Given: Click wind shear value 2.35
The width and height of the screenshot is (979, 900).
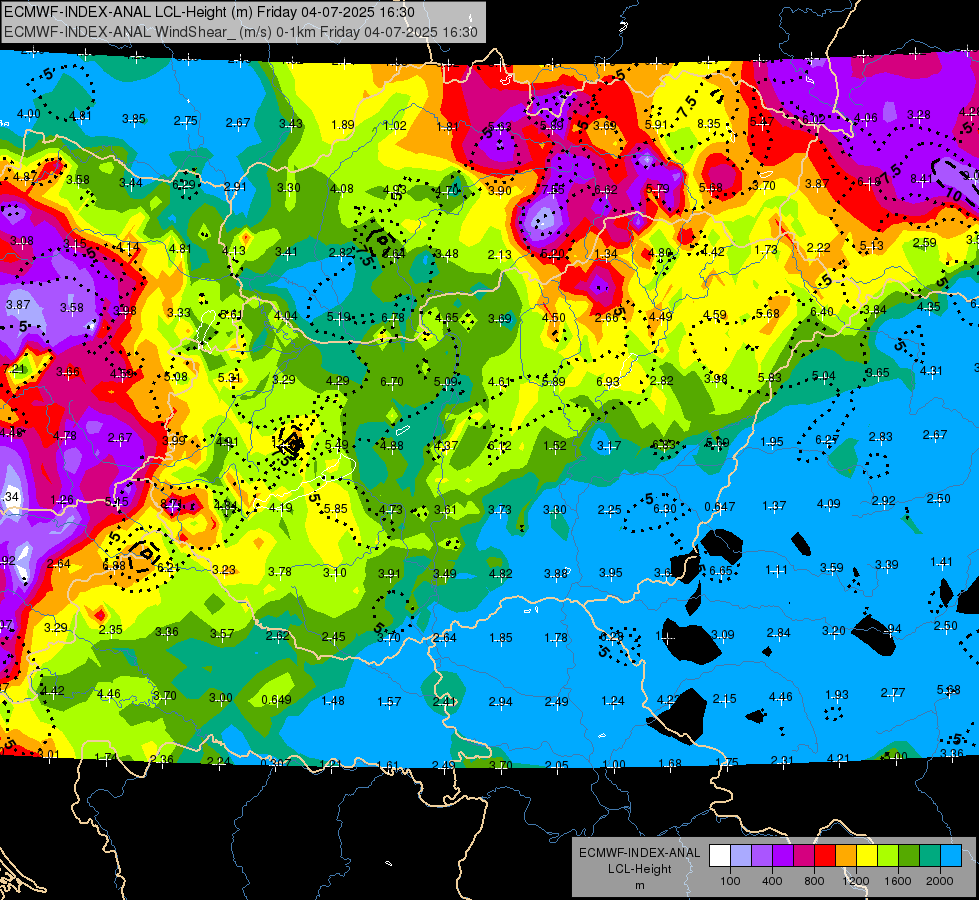Looking at the screenshot, I should [111, 629].
